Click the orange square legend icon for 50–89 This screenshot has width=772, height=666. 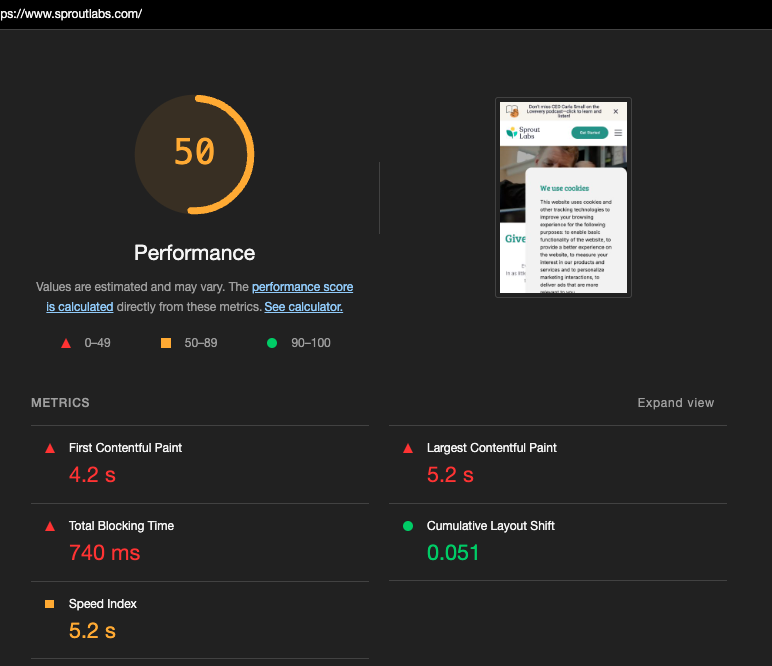point(166,343)
